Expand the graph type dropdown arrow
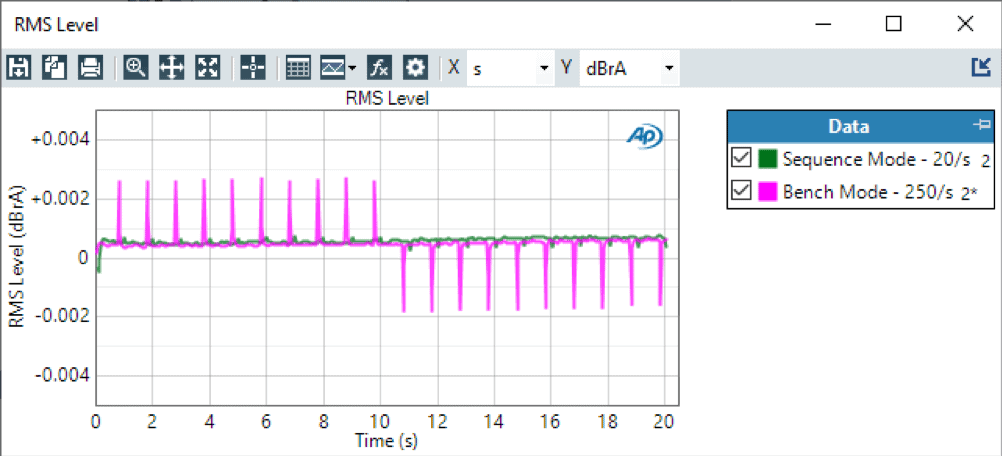Viewport: 1002px width, 456px height. [352, 68]
